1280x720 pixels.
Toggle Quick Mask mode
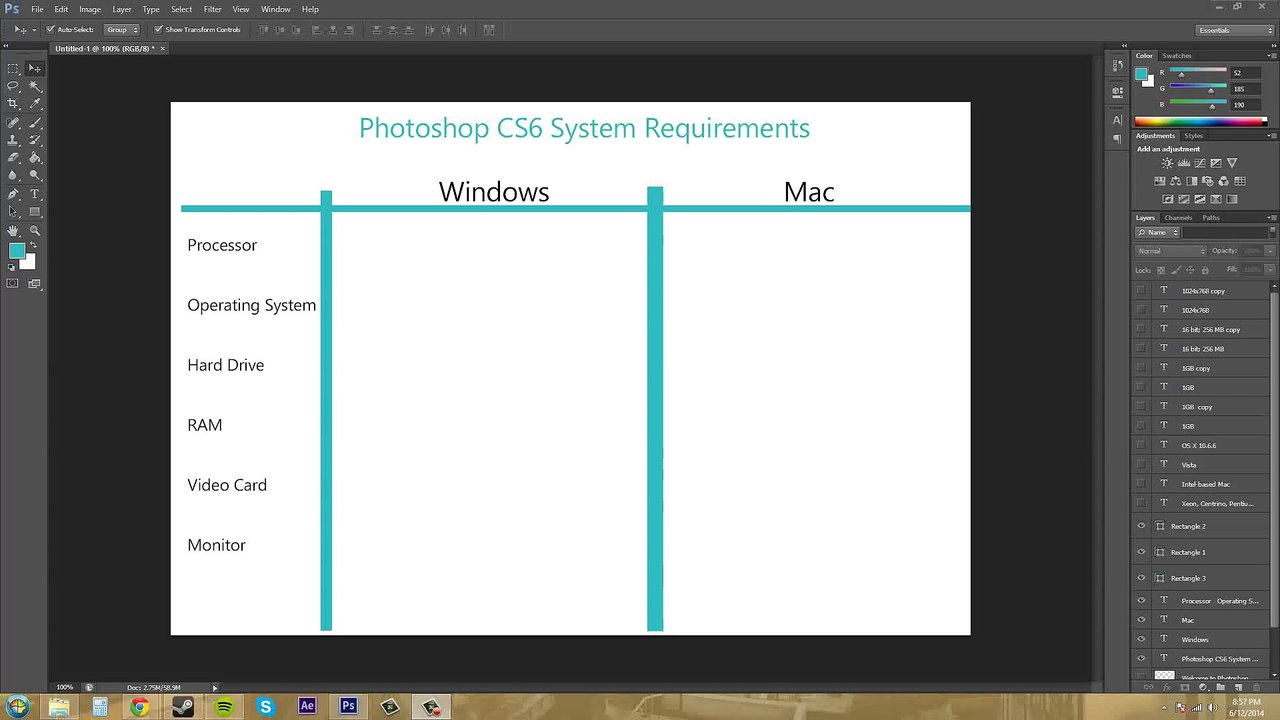click(x=13, y=284)
